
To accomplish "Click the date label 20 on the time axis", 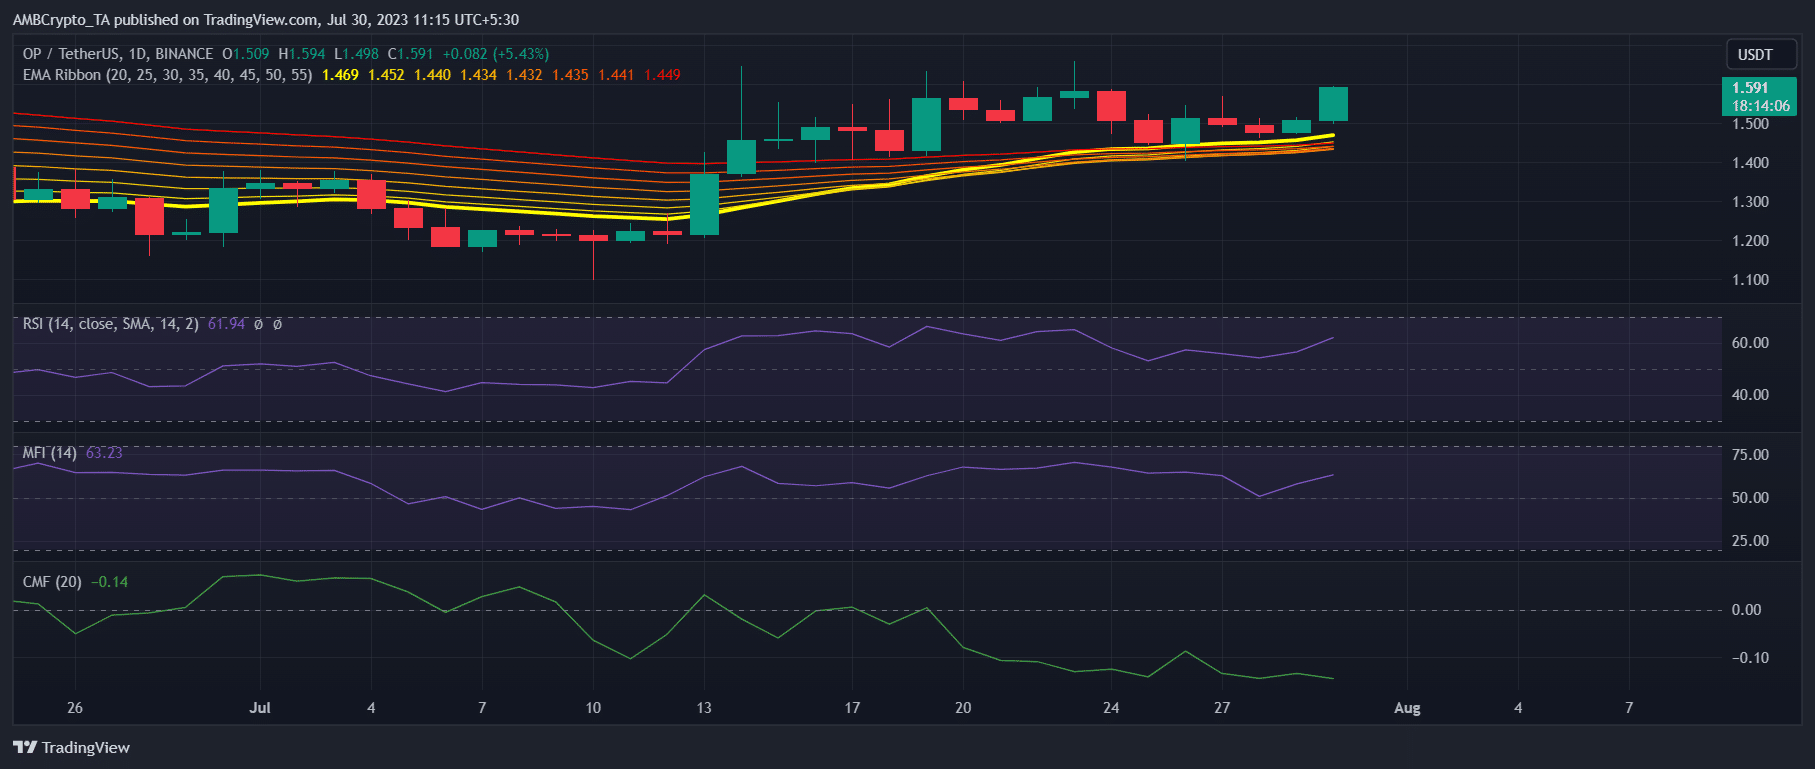I will click(963, 708).
